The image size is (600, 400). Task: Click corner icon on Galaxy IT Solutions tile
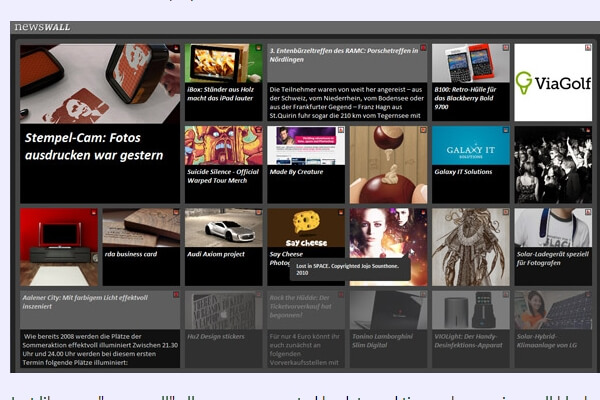505,130
